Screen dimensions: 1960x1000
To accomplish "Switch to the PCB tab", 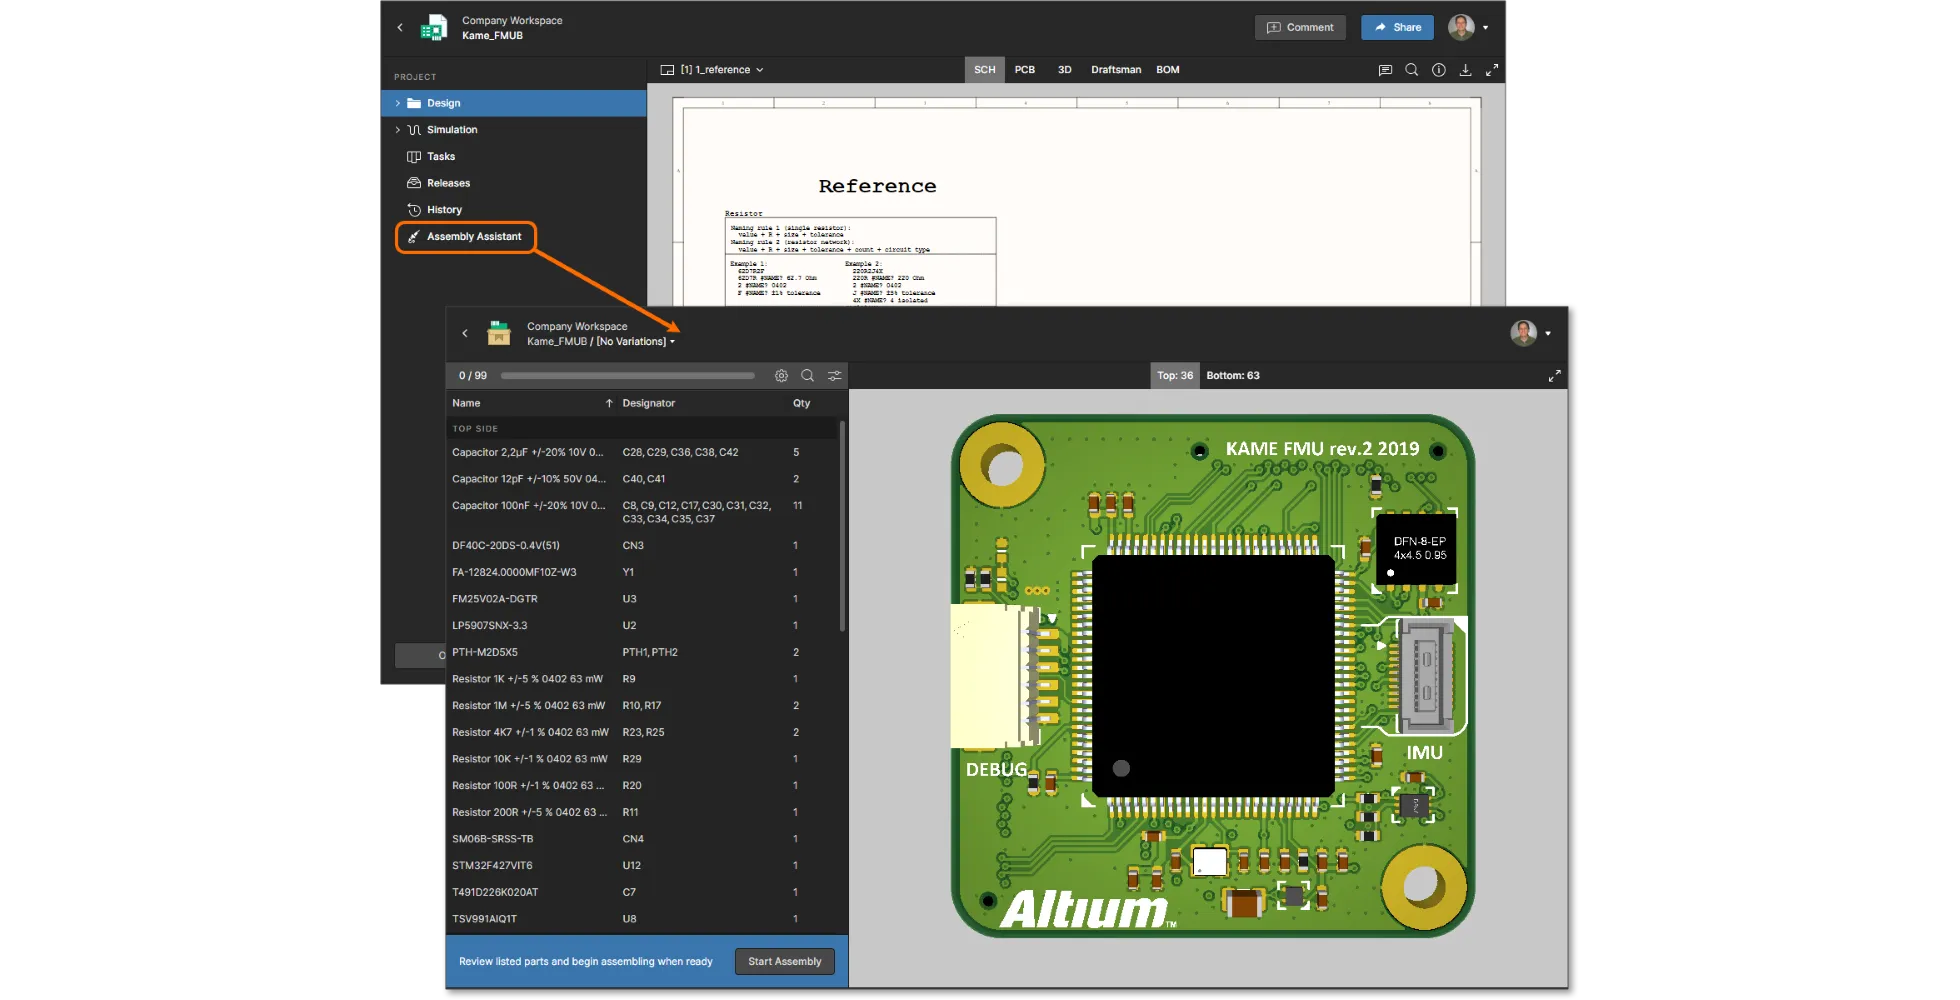I will [1025, 70].
